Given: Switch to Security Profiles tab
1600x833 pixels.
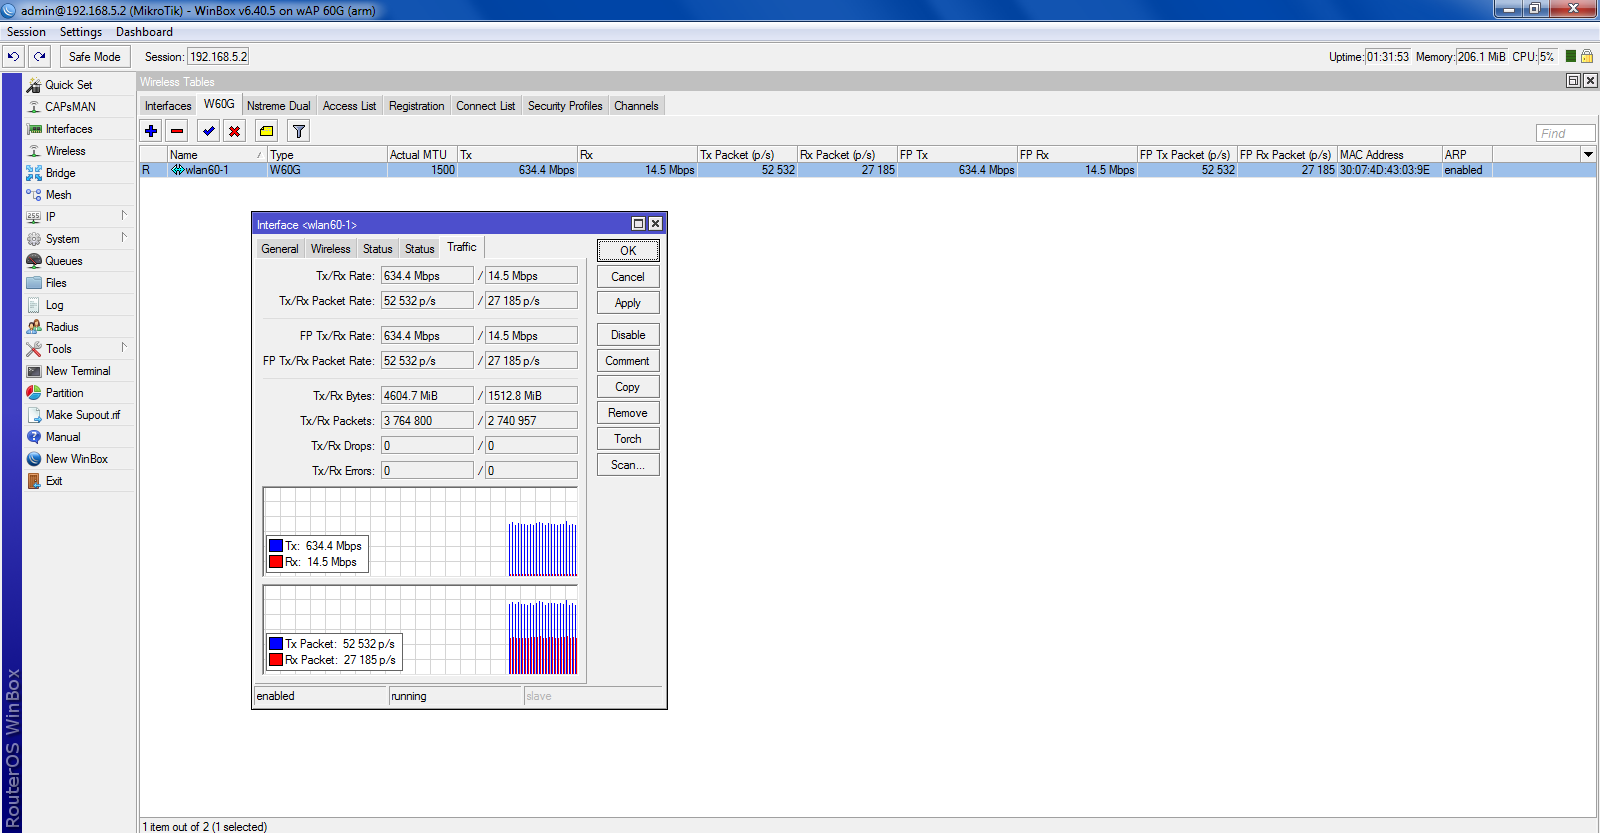Looking at the screenshot, I should tap(565, 106).
